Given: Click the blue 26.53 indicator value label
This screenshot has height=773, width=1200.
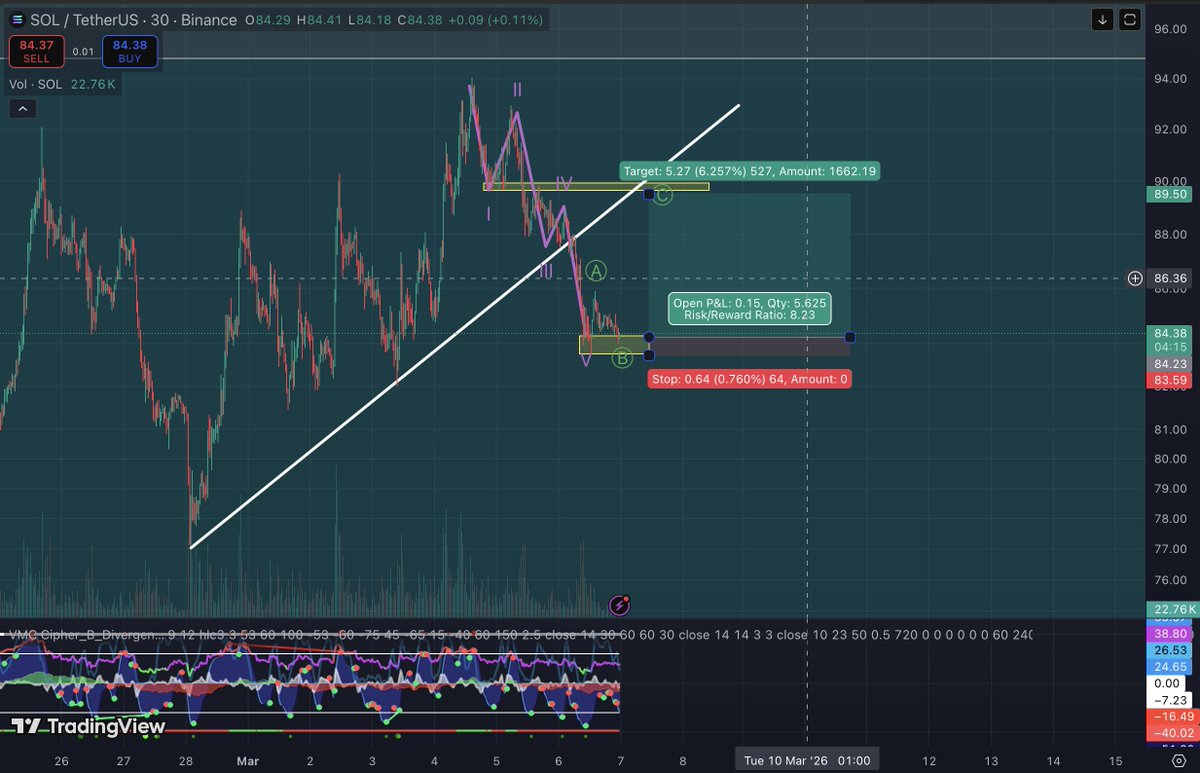Looking at the screenshot, I should (1169, 650).
